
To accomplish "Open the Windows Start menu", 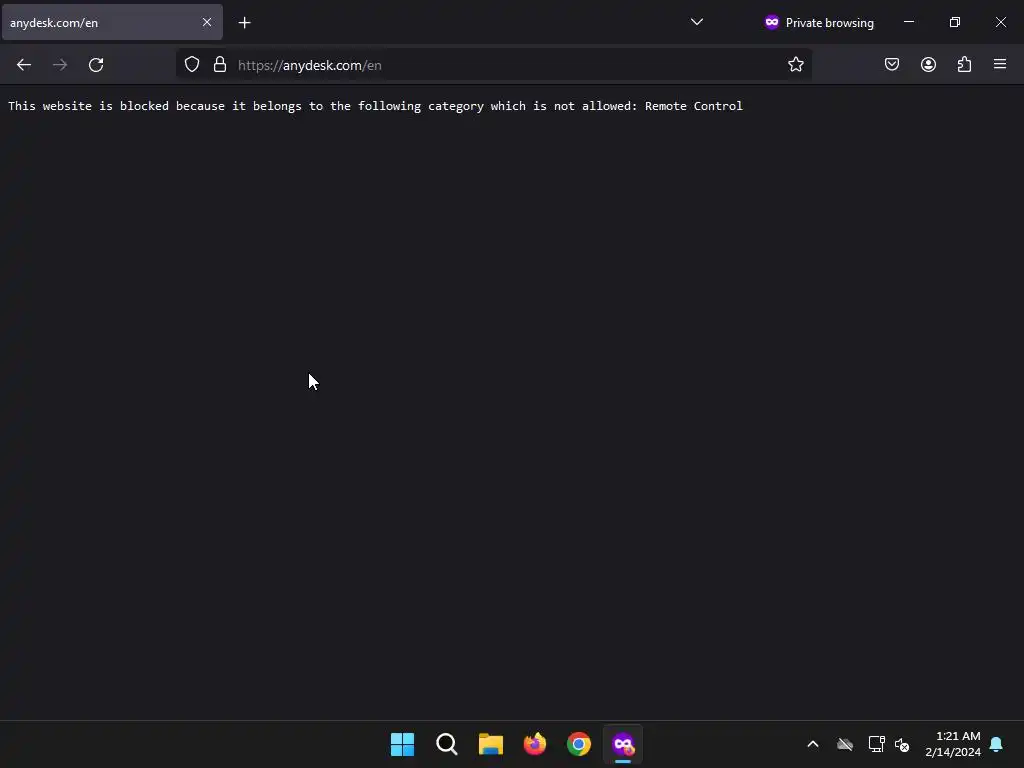I will coord(402,744).
